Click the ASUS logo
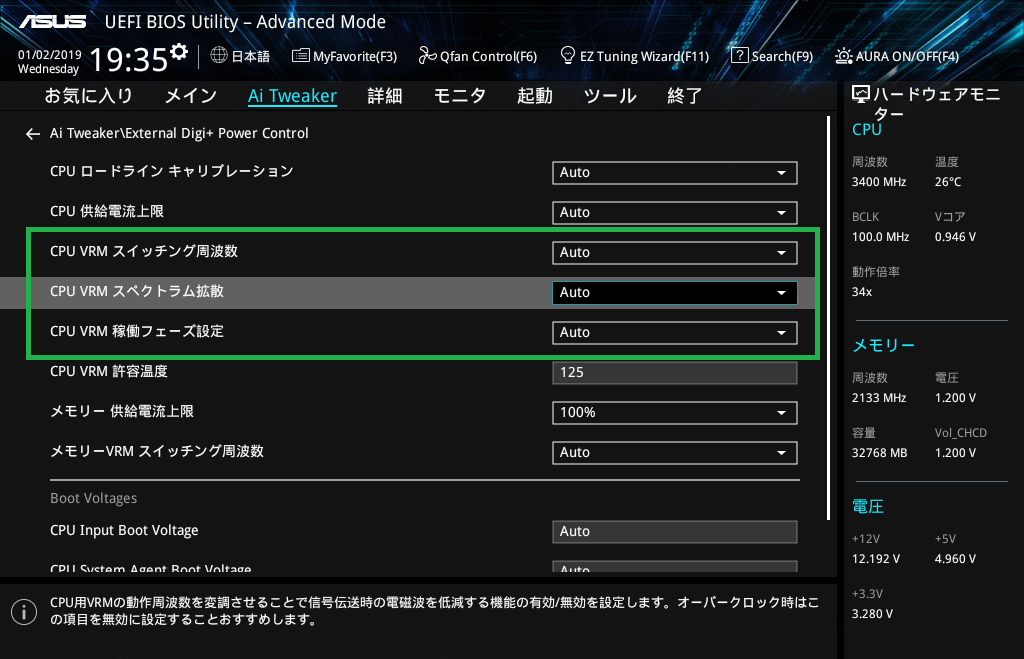The image size is (1024, 659). pos(52,22)
